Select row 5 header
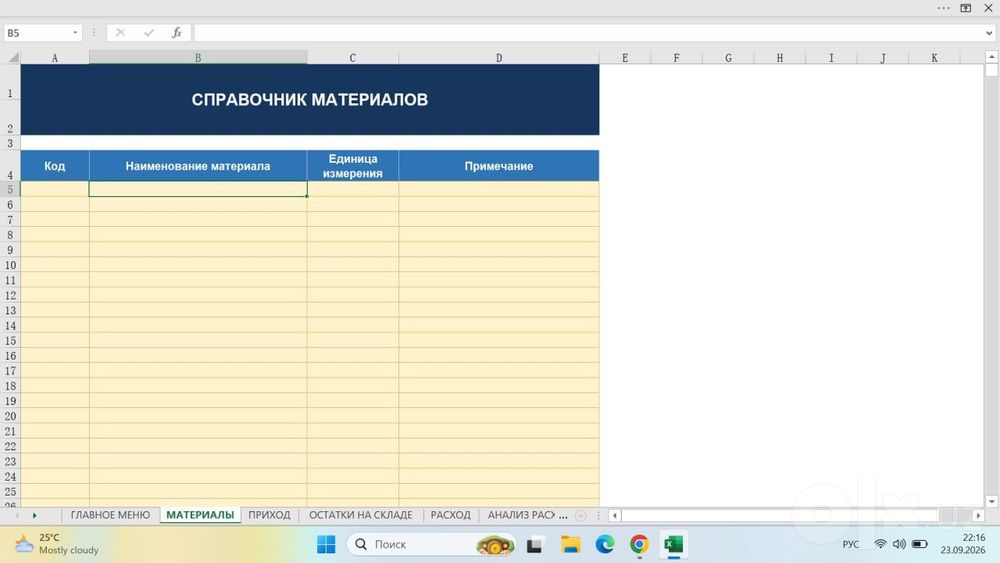Screen dimensions: 1000x563 pyautogui.click(x=10, y=189)
